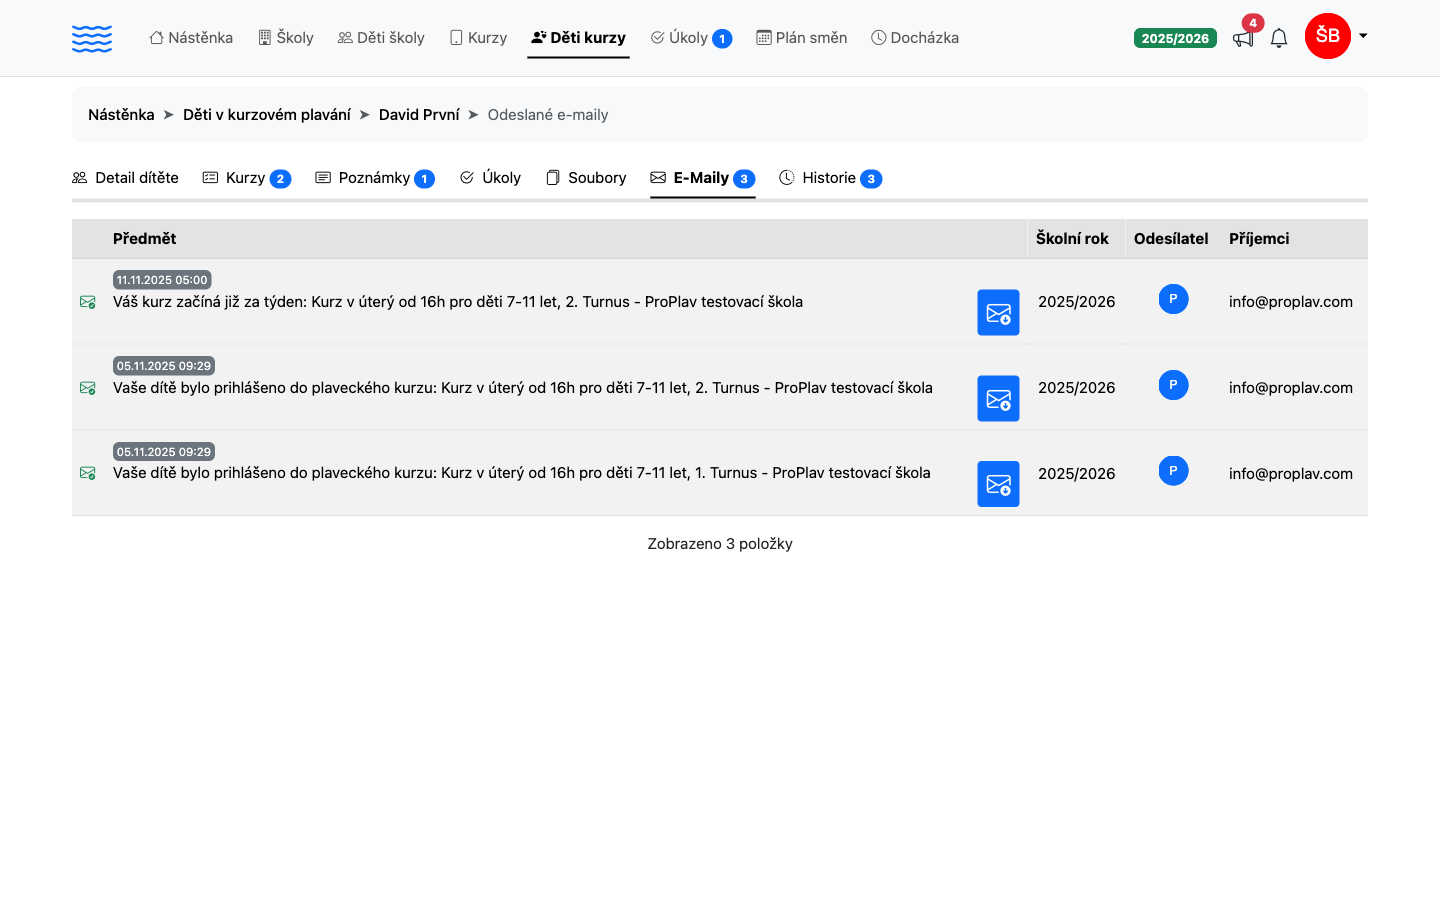The height and width of the screenshot is (900, 1440).
Task: Open the Kurzy tab with badge 2
Action: (x=246, y=178)
